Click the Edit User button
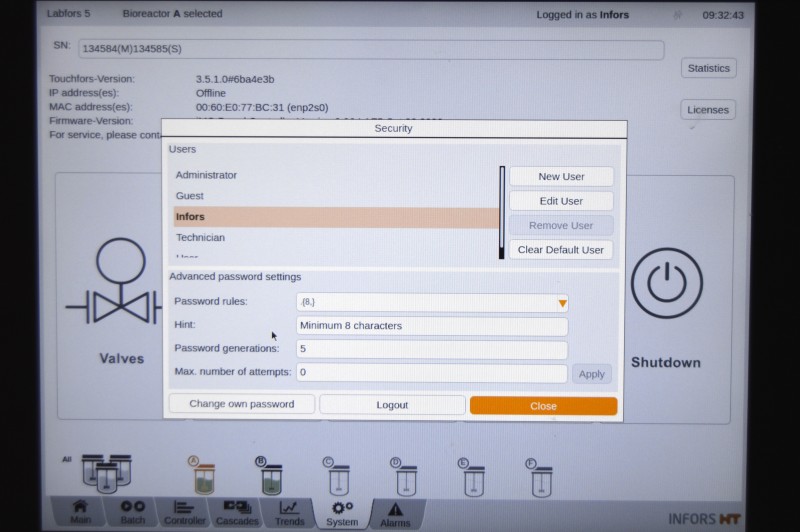 (x=561, y=201)
